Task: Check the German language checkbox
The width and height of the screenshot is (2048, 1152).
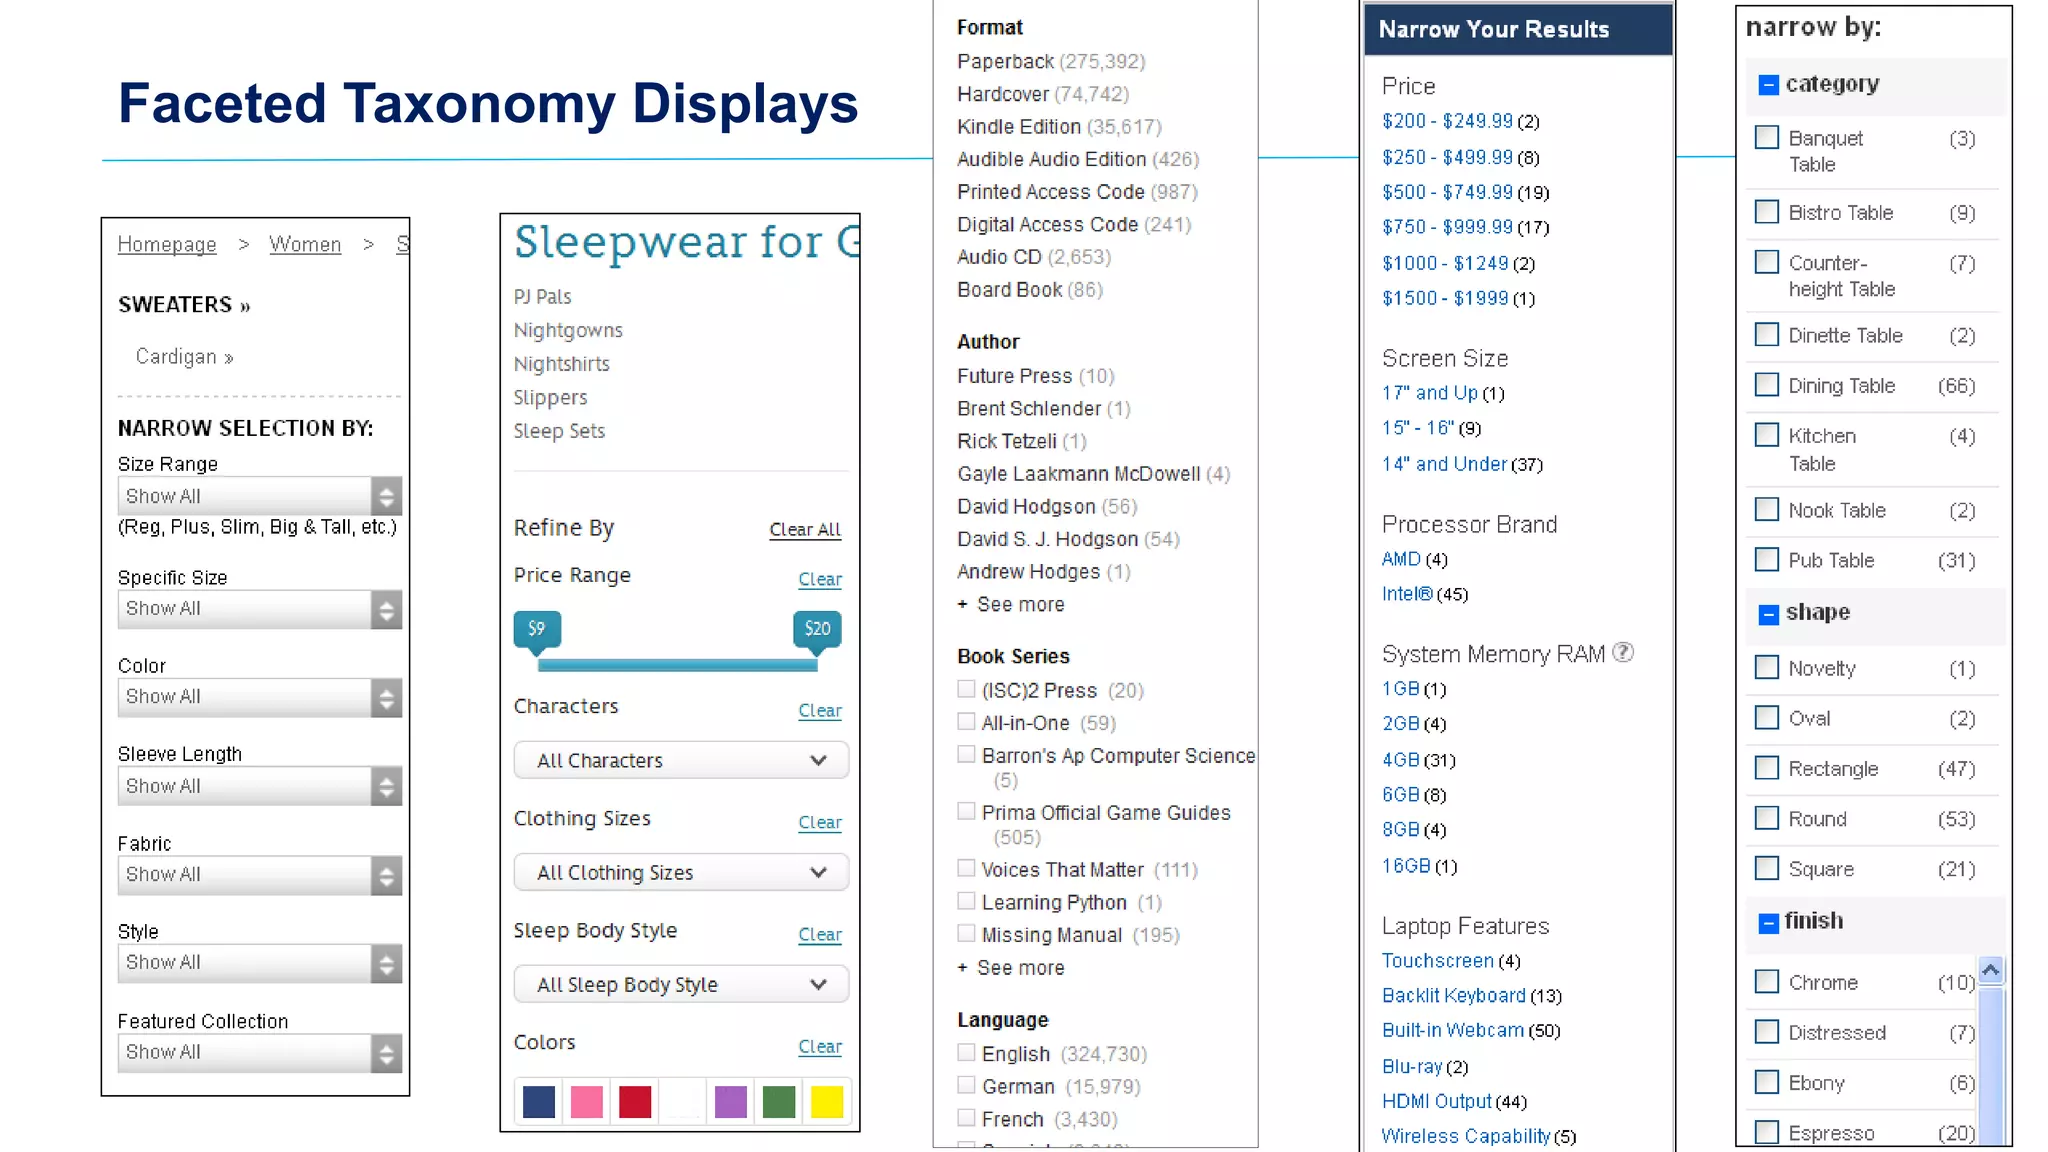Action: coord(966,1085)
